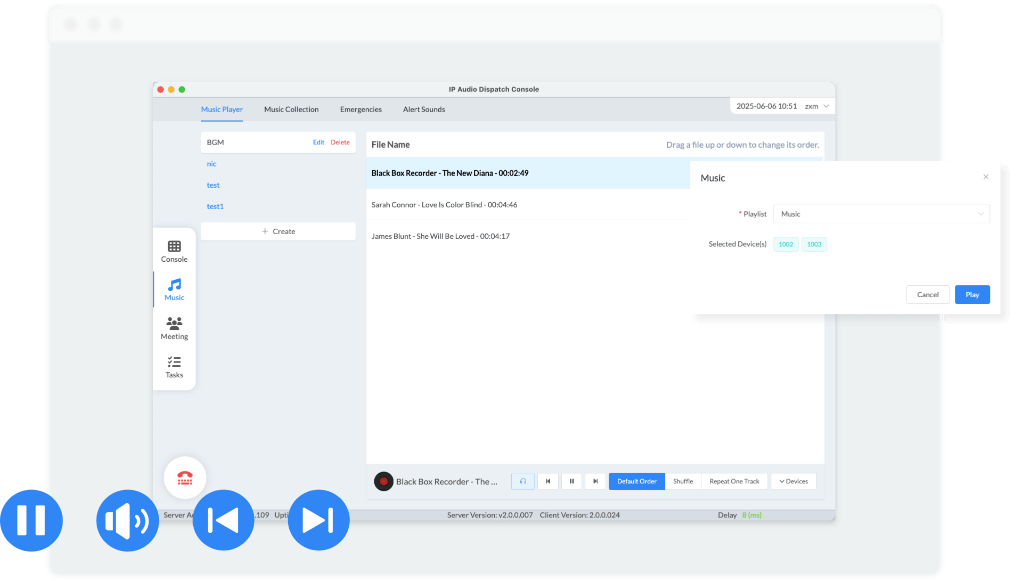The image size is (1017, 582).
Task: Click the large blue next-track circle icon
Action: pos(318,520)
